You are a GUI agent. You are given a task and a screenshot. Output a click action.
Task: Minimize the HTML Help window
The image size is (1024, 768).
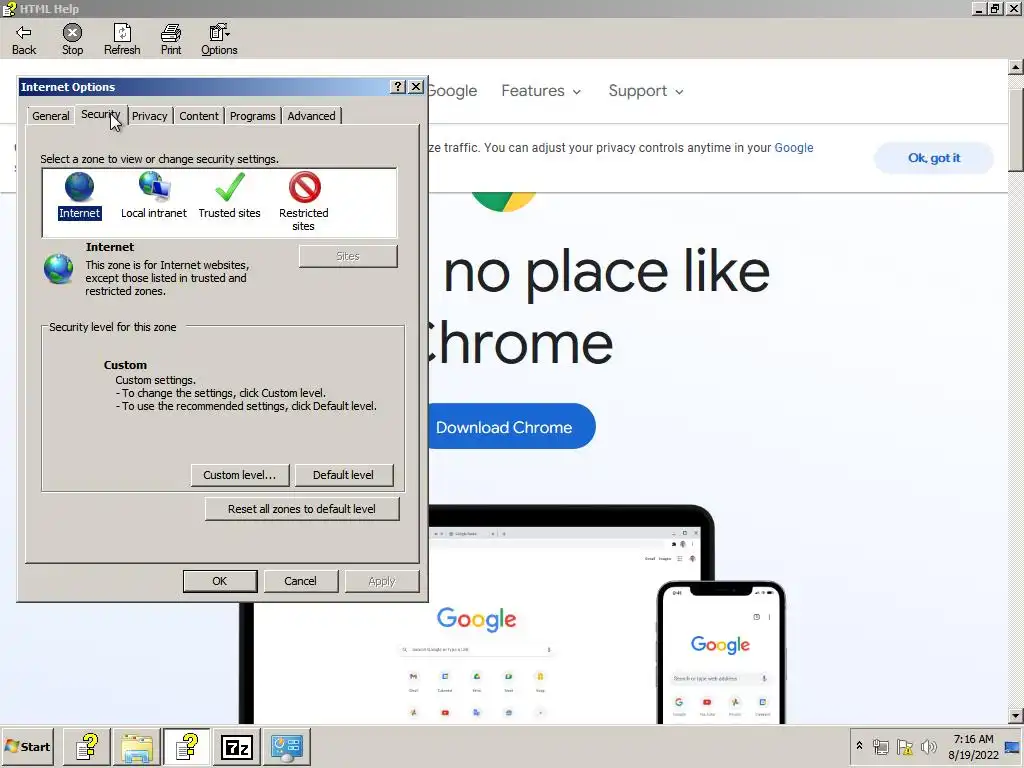point(979,8)
